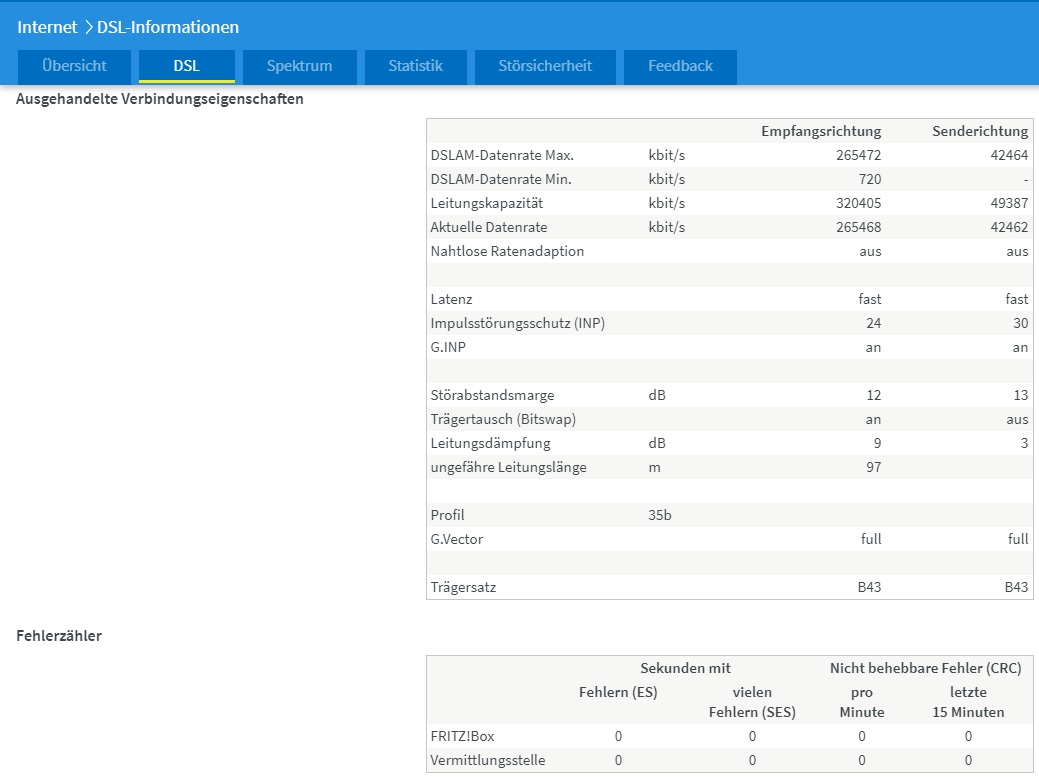Click the 35b profile value
This screenshot has height=777, width=1039.
click(659, 515)
